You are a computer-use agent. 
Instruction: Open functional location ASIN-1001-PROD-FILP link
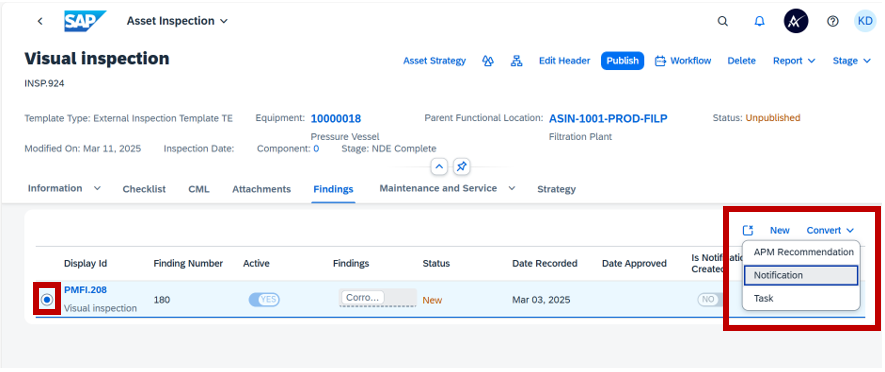(x=608, y=119)
